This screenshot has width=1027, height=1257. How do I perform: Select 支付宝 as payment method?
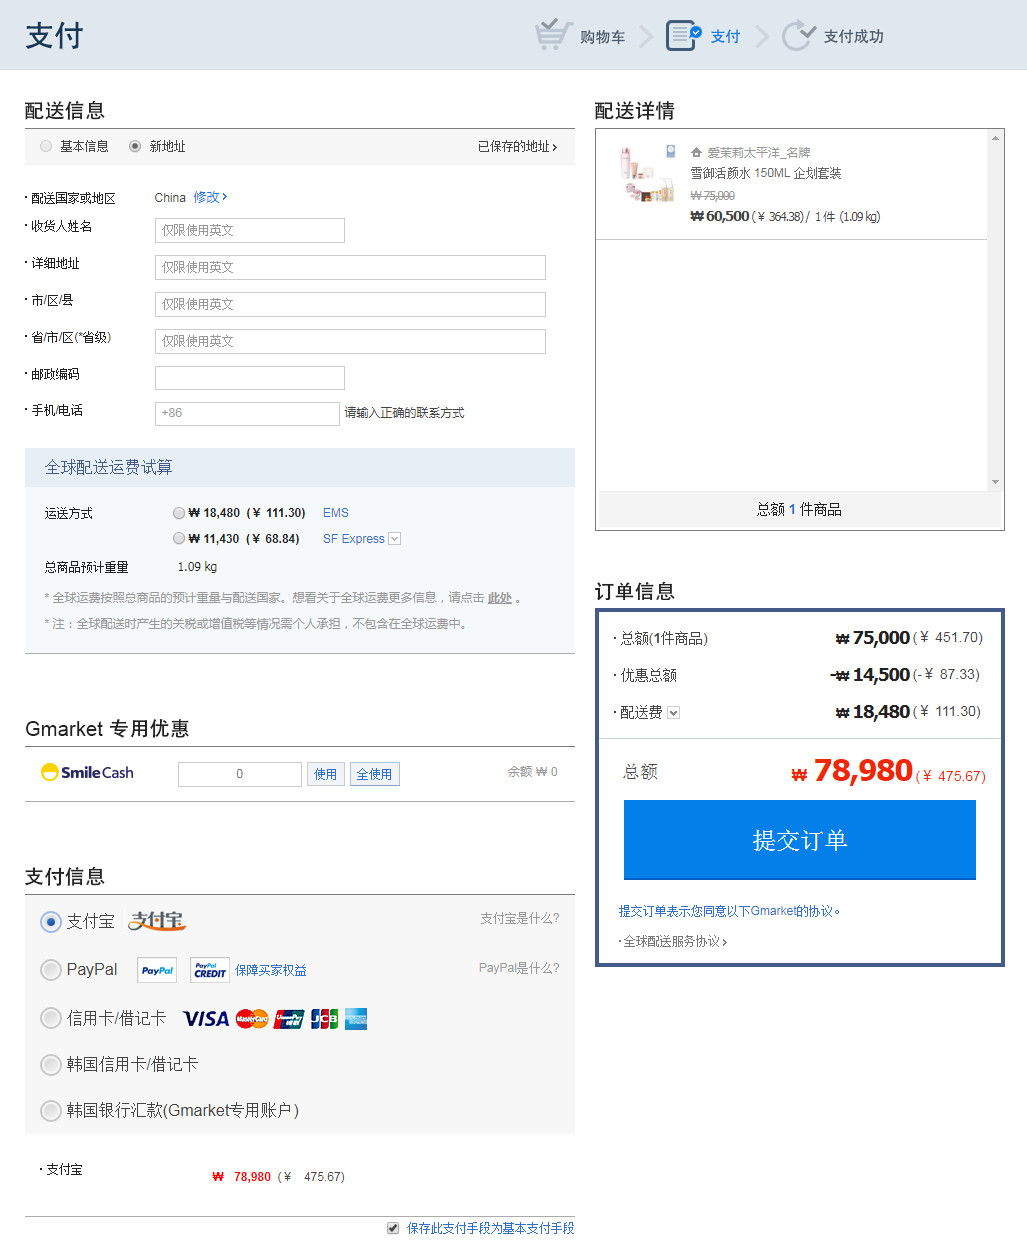(51, 922)
